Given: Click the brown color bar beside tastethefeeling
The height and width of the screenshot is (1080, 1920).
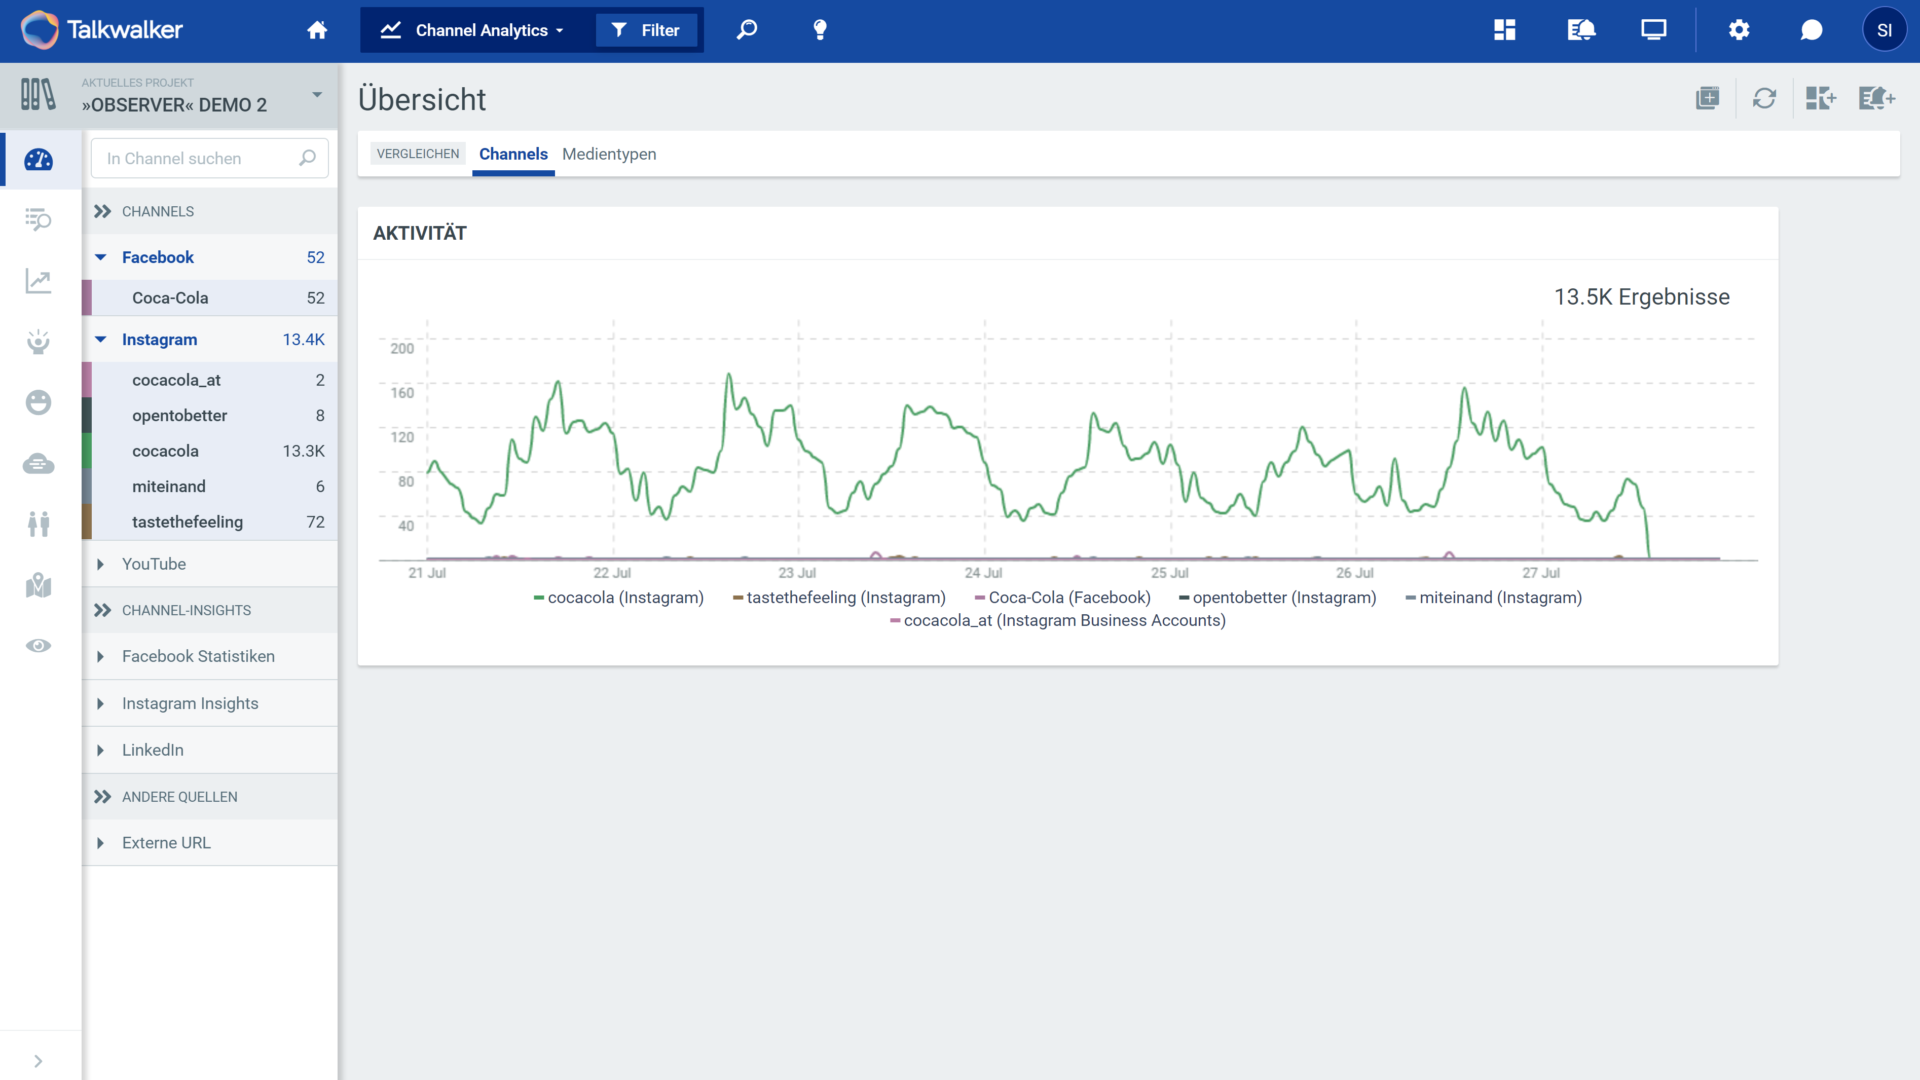Looking at the screenshot, I should 87,522.
